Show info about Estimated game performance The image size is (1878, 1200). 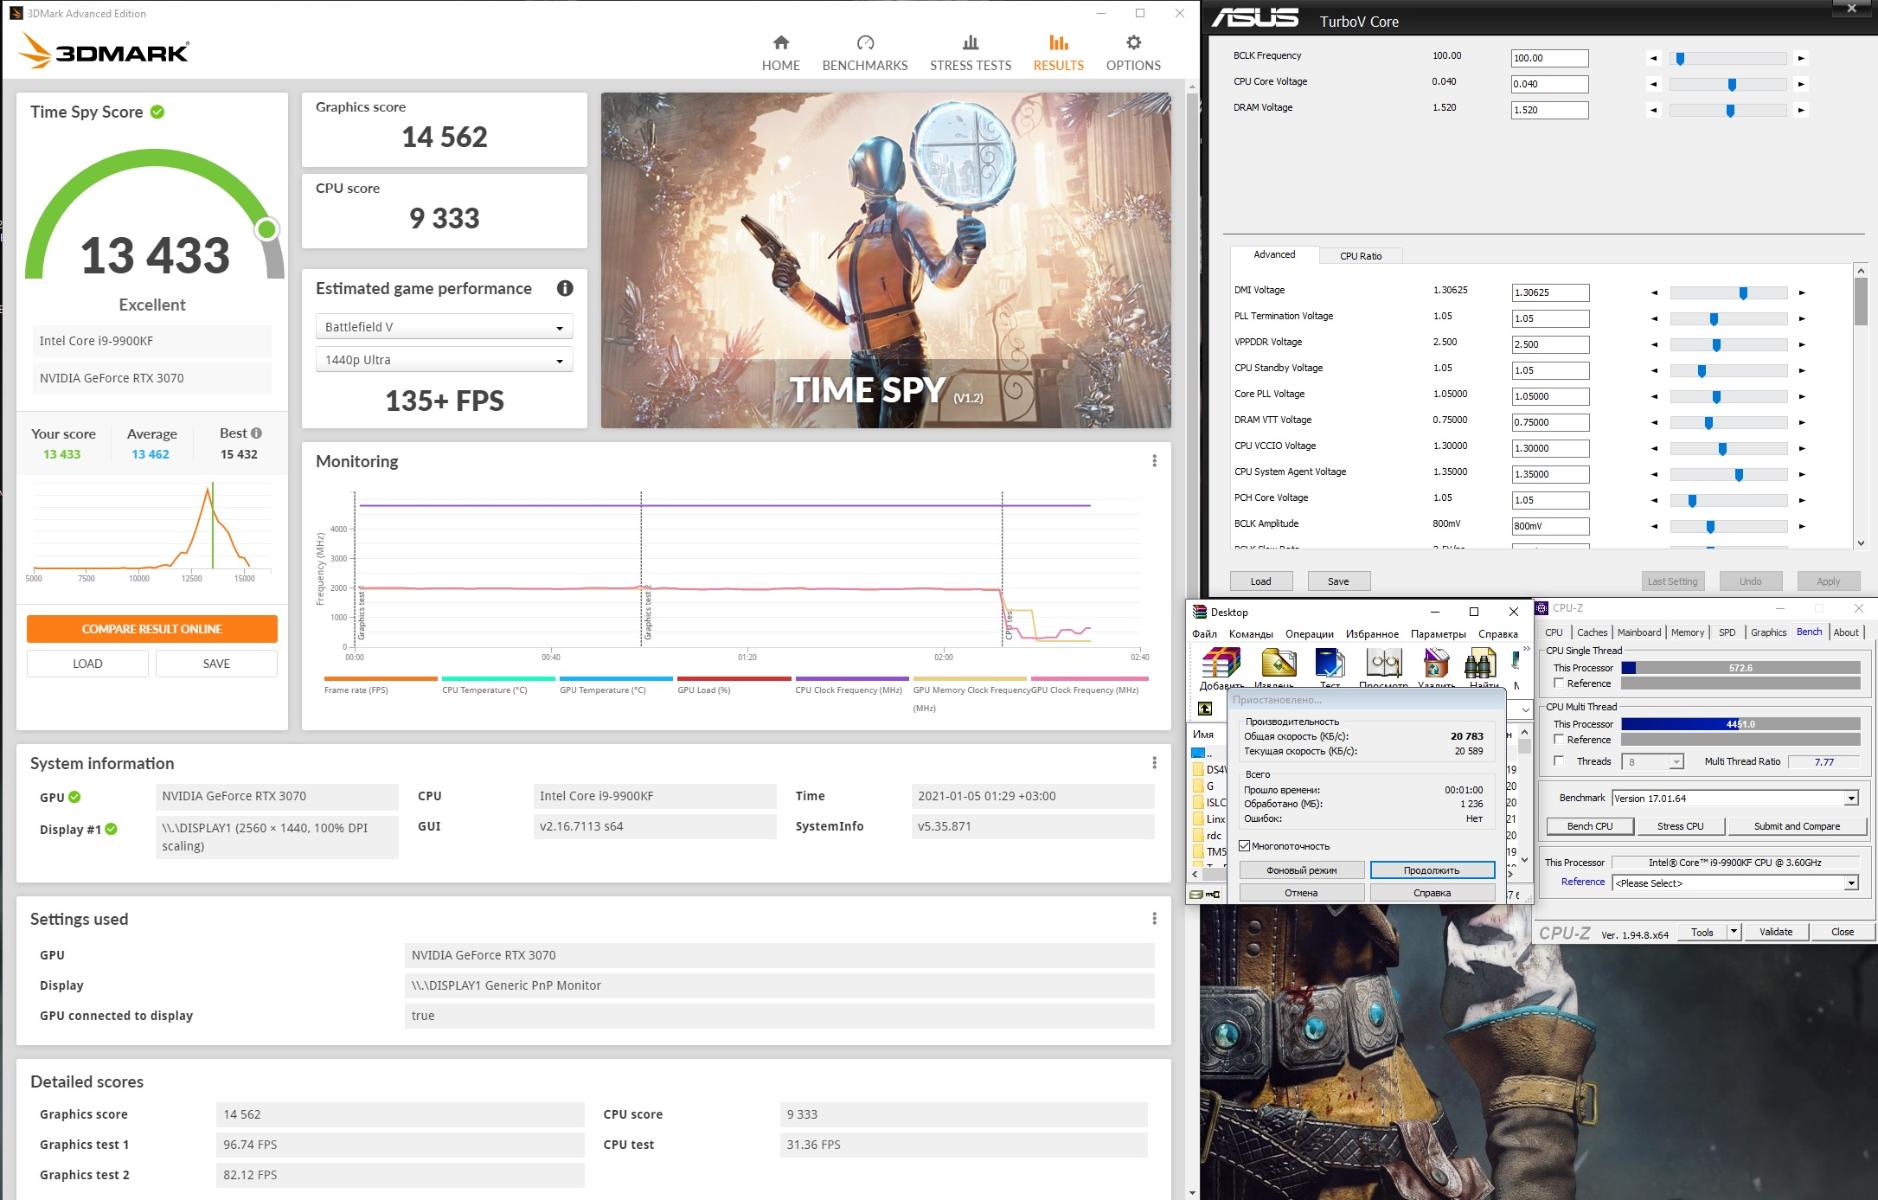click(565, 288)
